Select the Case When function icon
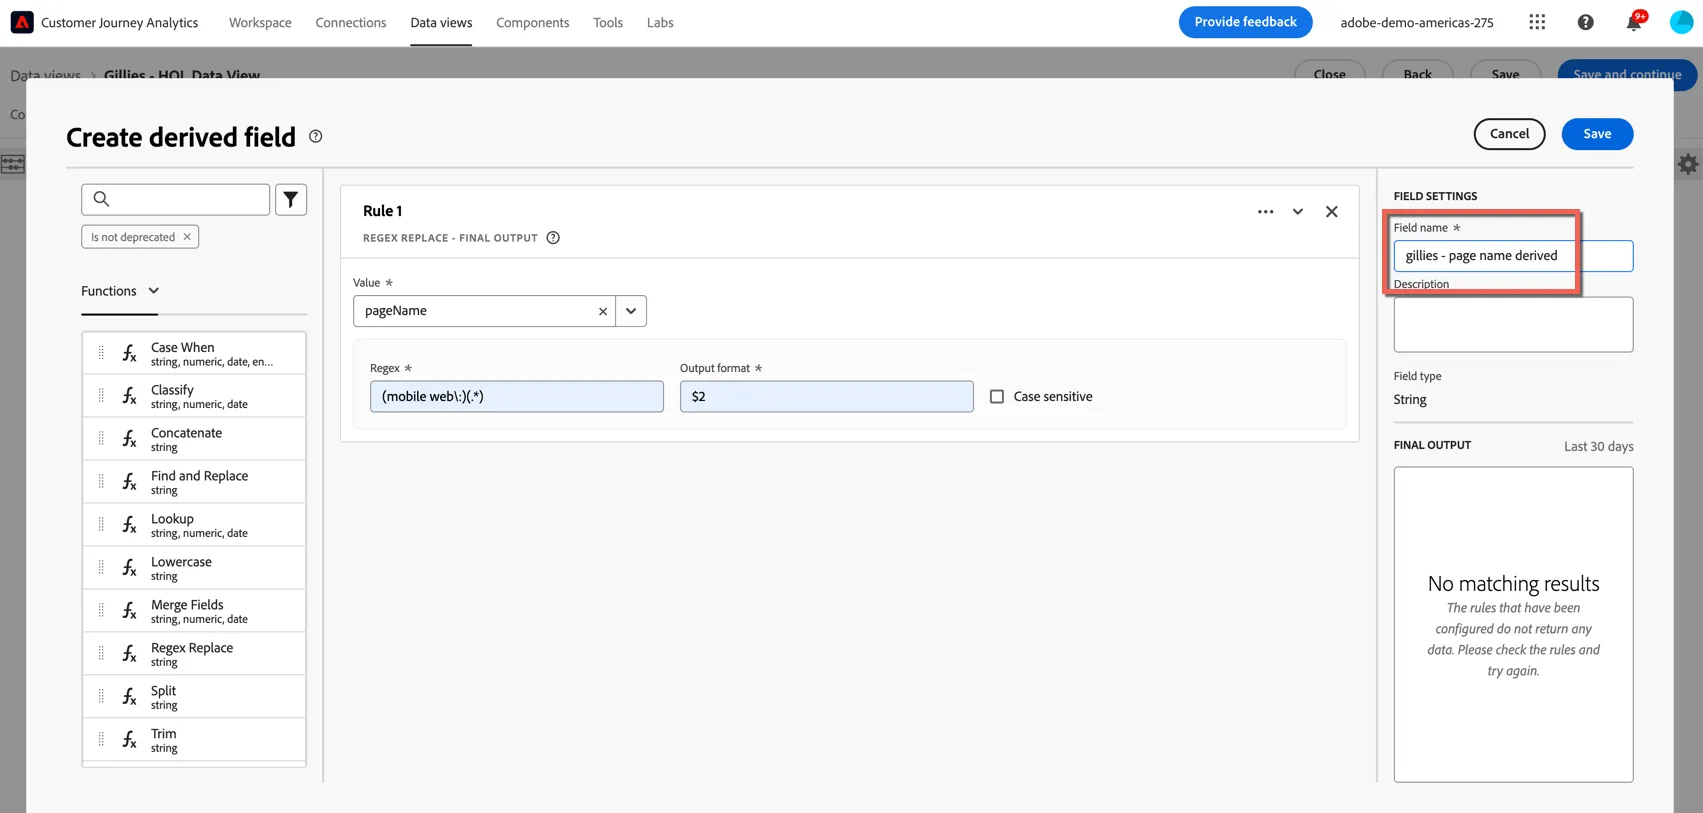The image size is (1703, 813). pos(130,354)
